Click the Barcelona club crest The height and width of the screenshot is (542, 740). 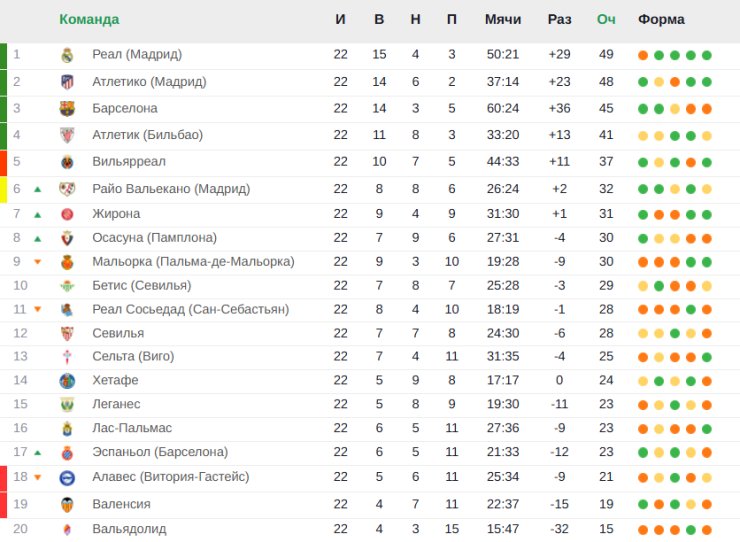click(x=67, y=109)
